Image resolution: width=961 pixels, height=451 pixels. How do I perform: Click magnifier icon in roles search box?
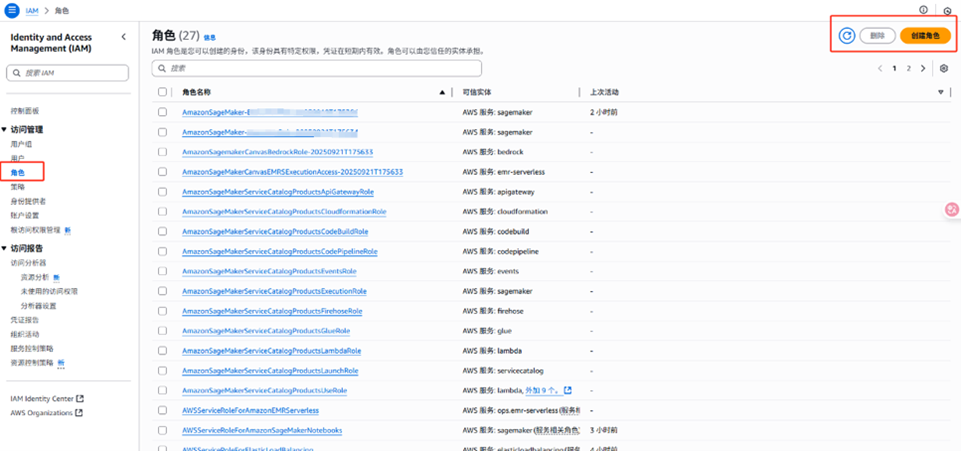[162, 69]
